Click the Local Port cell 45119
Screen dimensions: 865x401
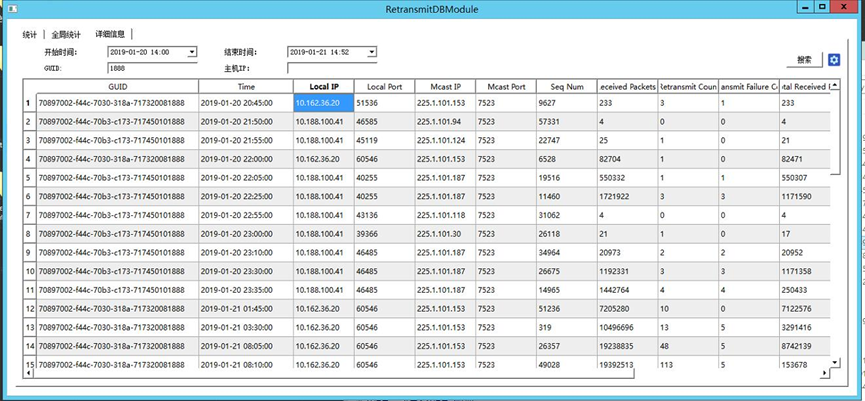[385, 140]
